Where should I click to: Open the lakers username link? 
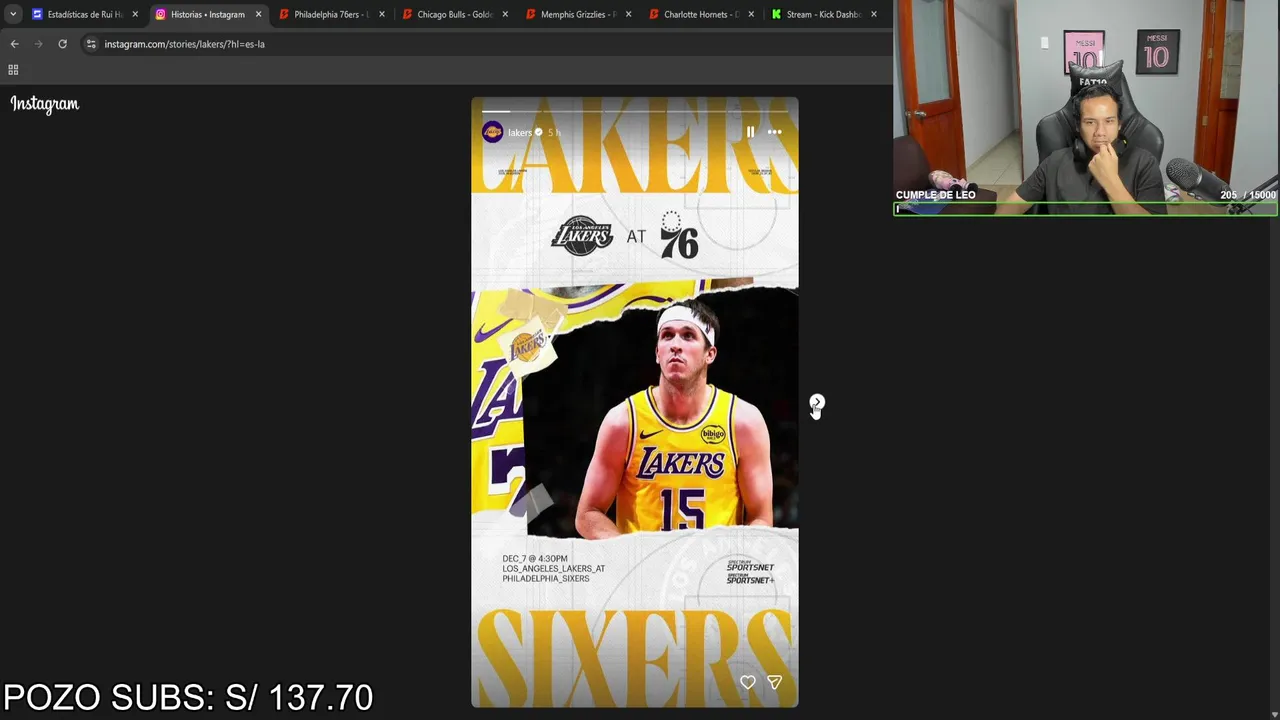pos(519,132)
